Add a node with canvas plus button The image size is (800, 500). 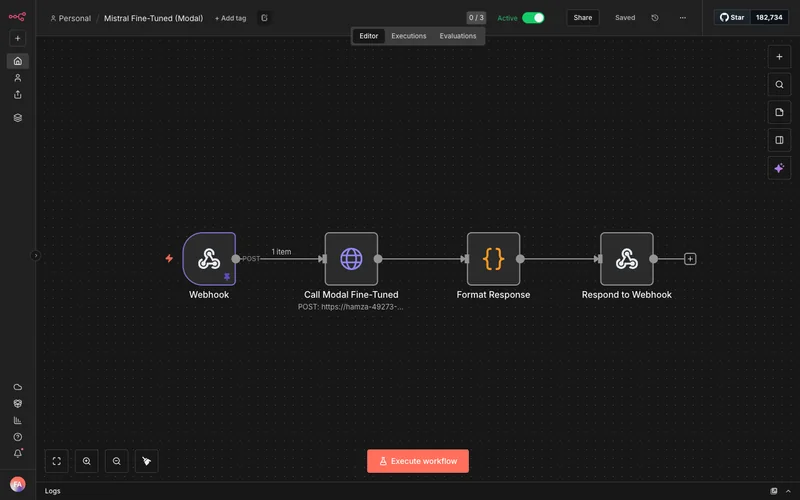point(779,57)
